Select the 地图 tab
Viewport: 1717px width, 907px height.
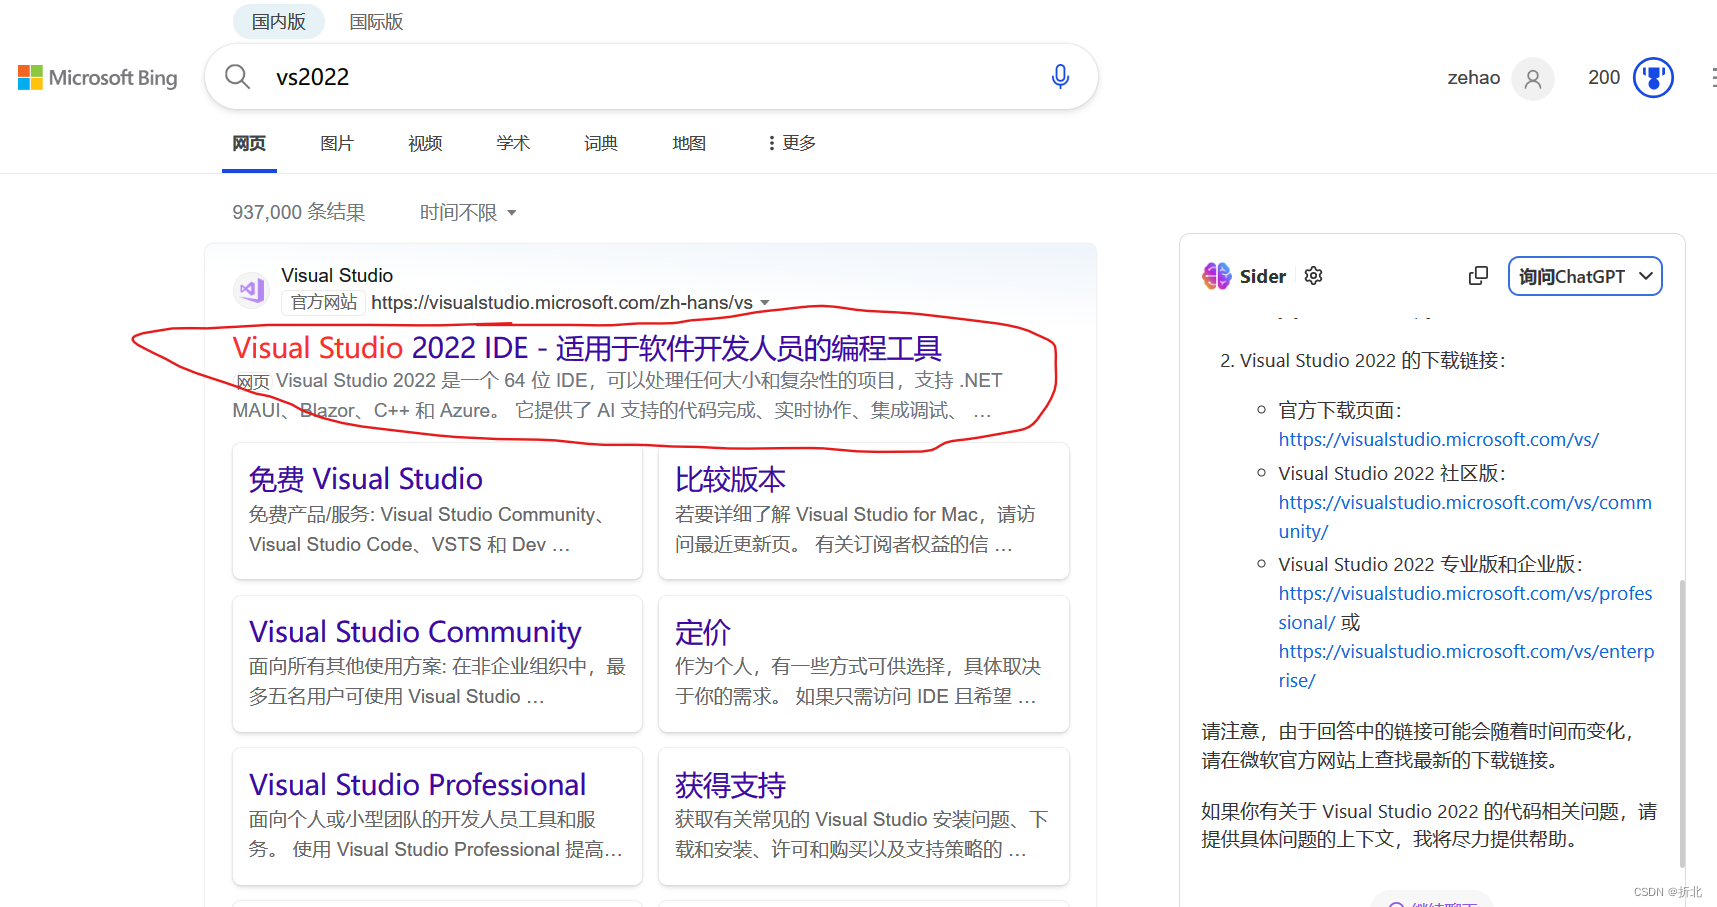click(689, 143)
